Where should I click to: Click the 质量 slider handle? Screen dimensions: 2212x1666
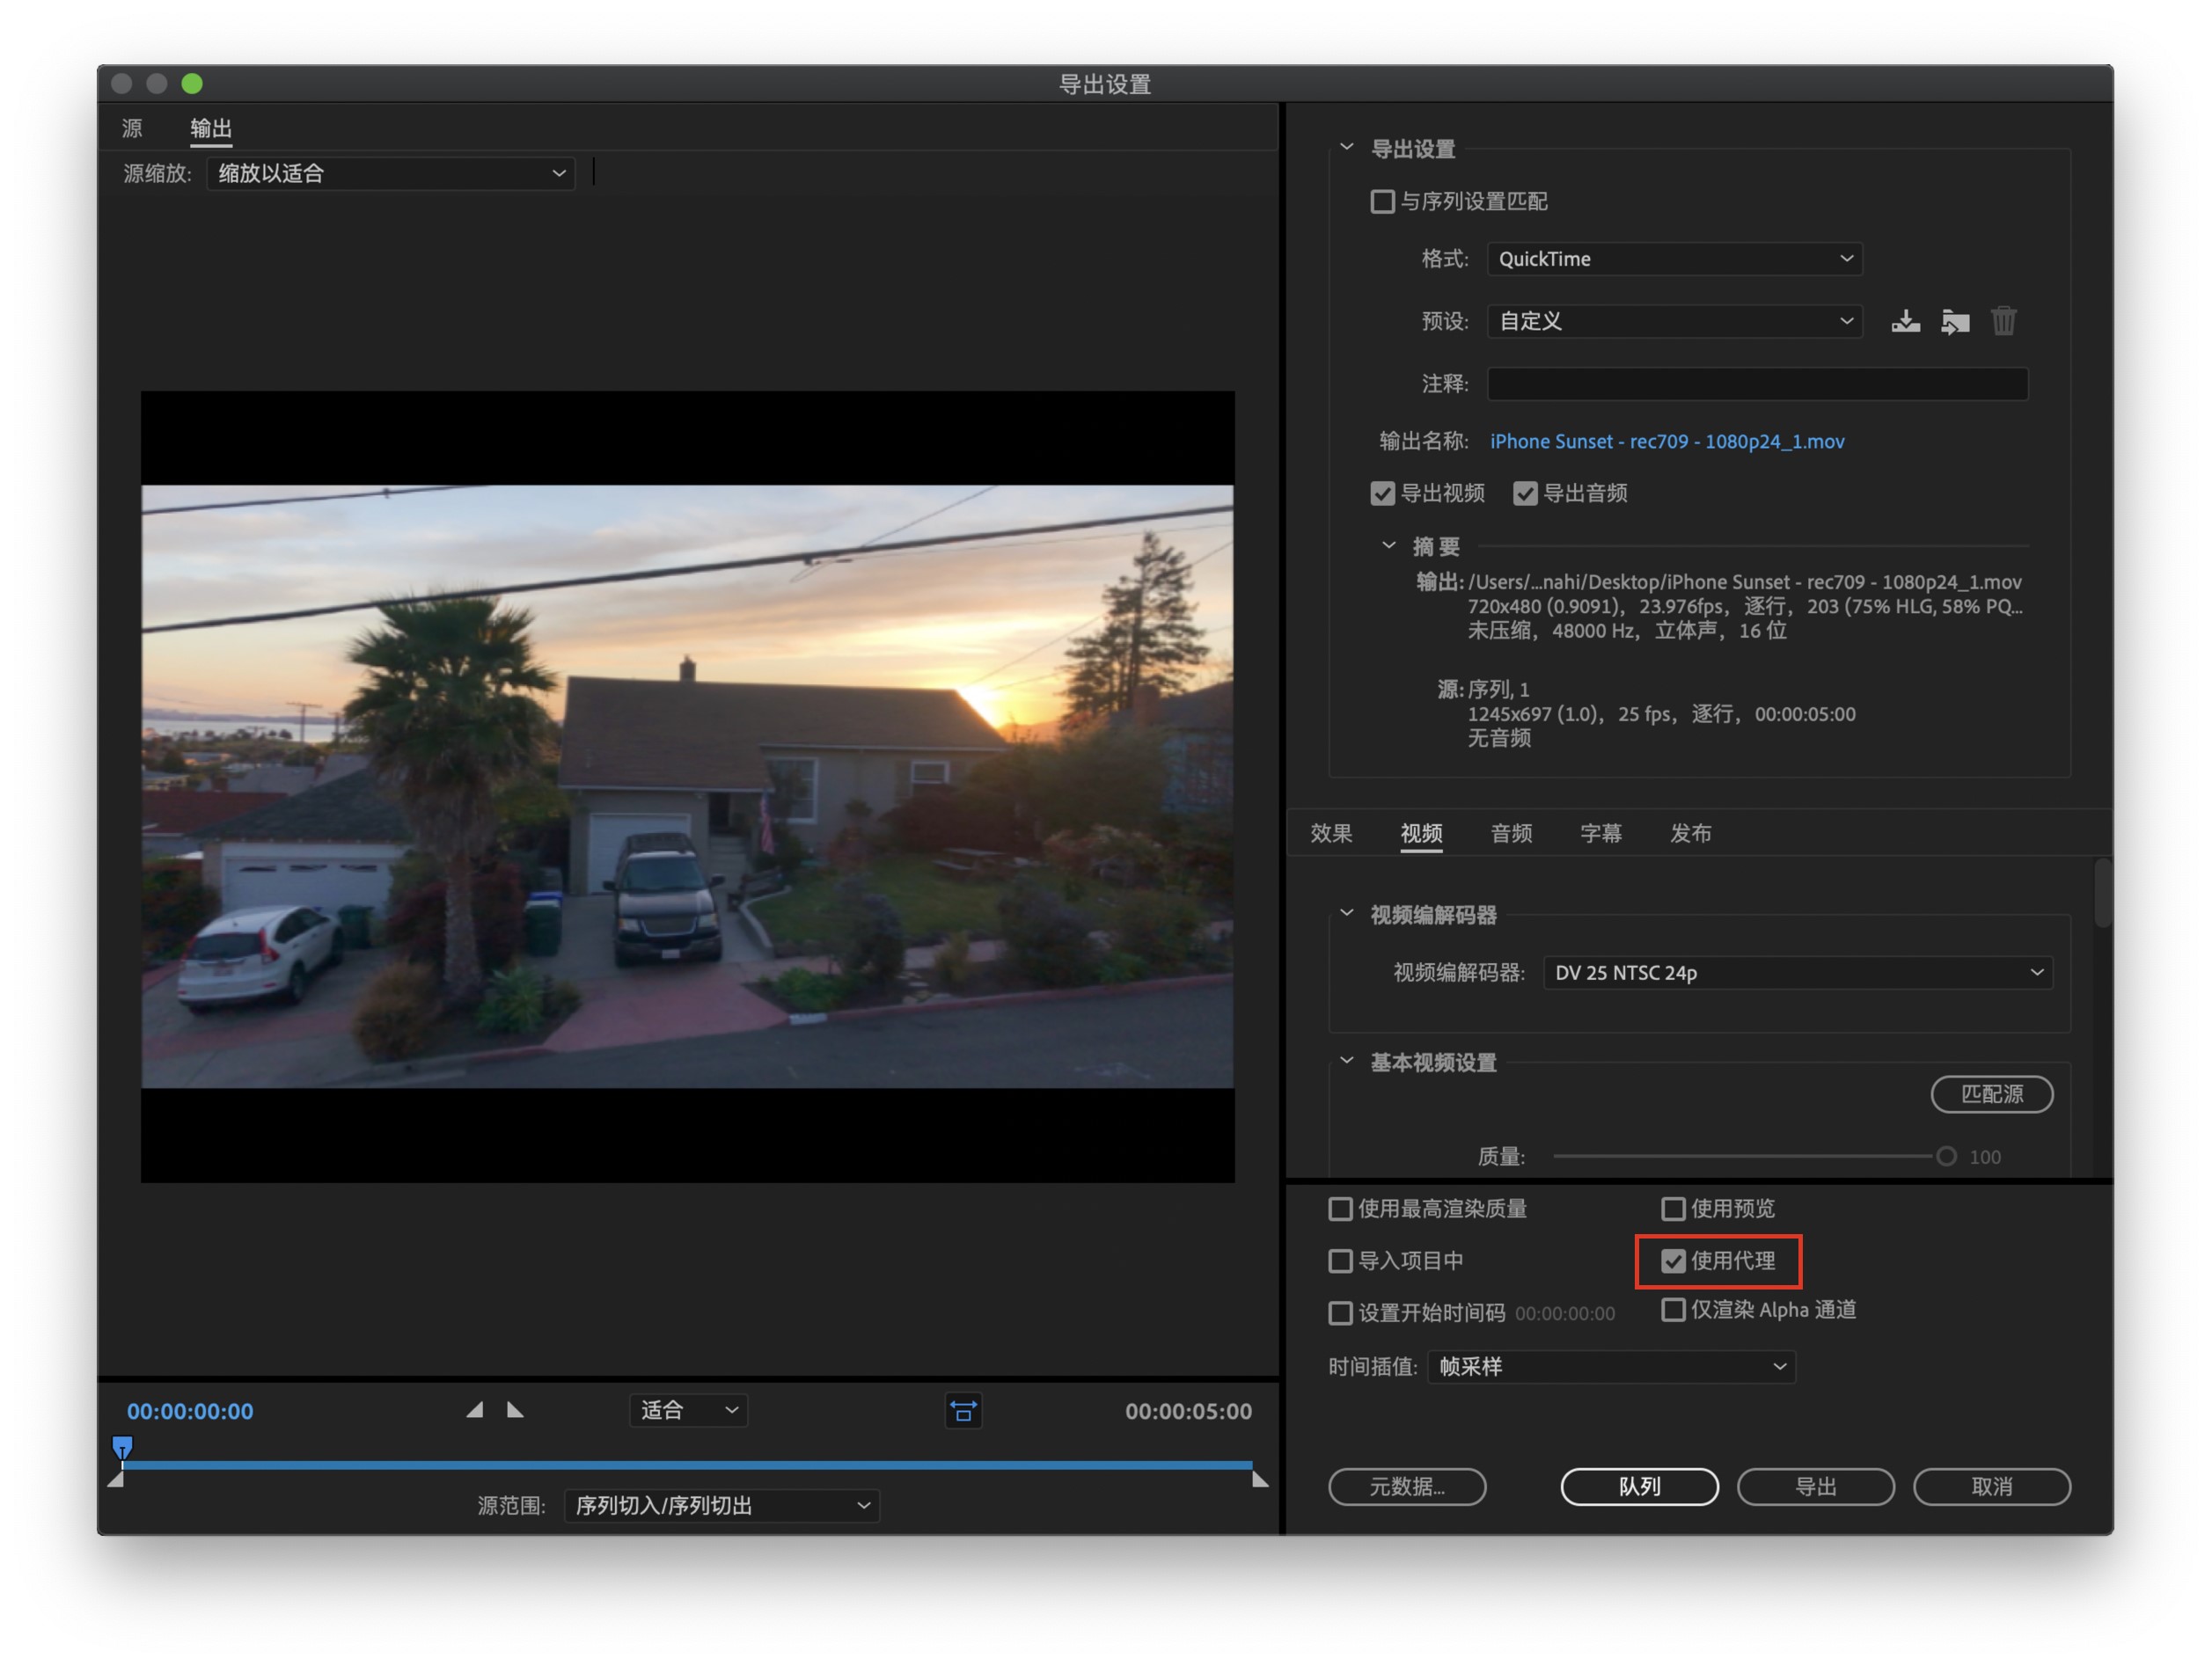point(1946,1156)
